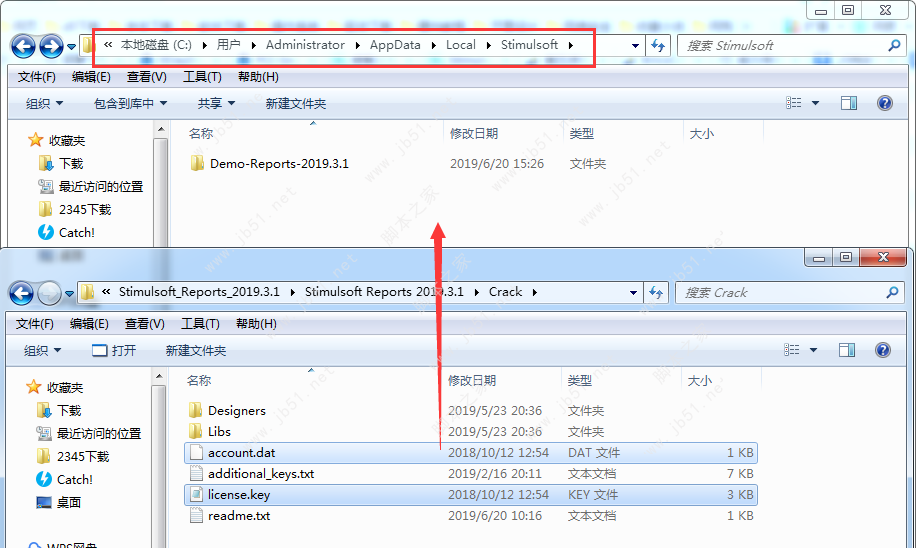The image size is (916, 548).
Task: Click the Back arrow in the Stimulsoft window
Action: pyautogui.click(x=23, y=46)
